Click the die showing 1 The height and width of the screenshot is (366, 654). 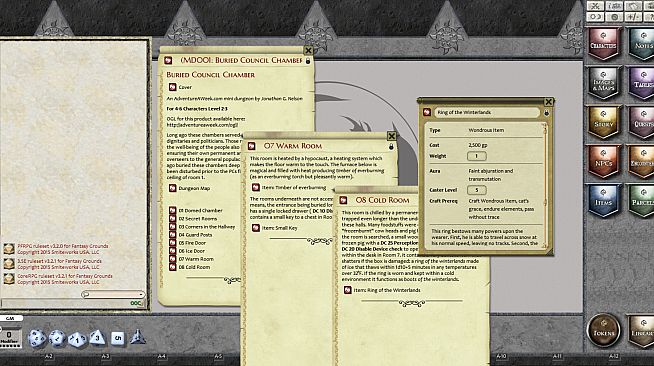point(77,339)
